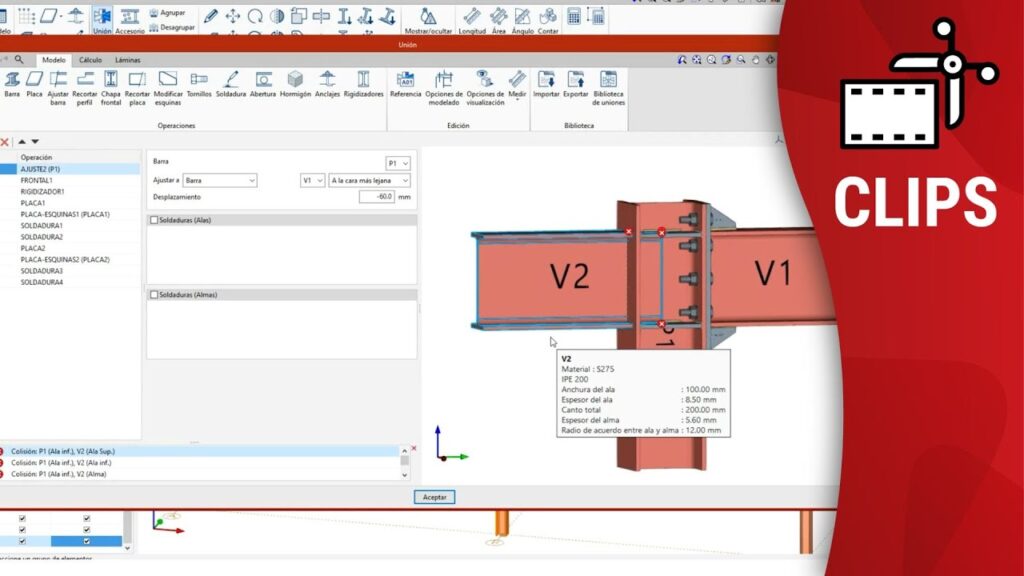Select the Hormigón concrete tool
Screen dimensions: 1024x576
[295, 84]
